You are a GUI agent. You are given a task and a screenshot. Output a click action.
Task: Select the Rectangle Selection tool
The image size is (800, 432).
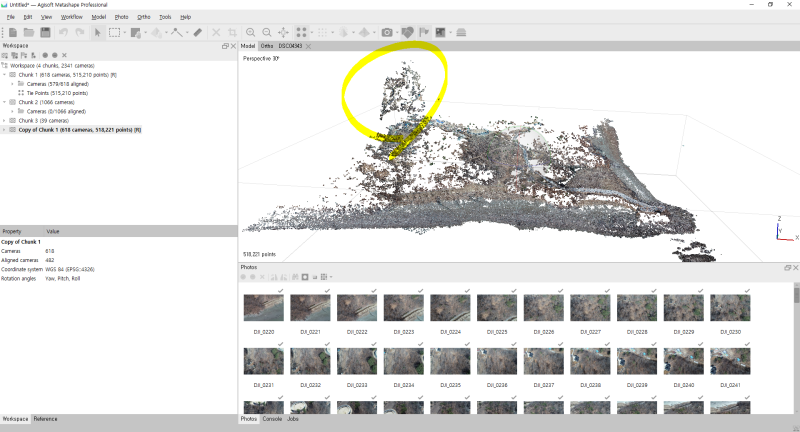(x=114, y=32)
